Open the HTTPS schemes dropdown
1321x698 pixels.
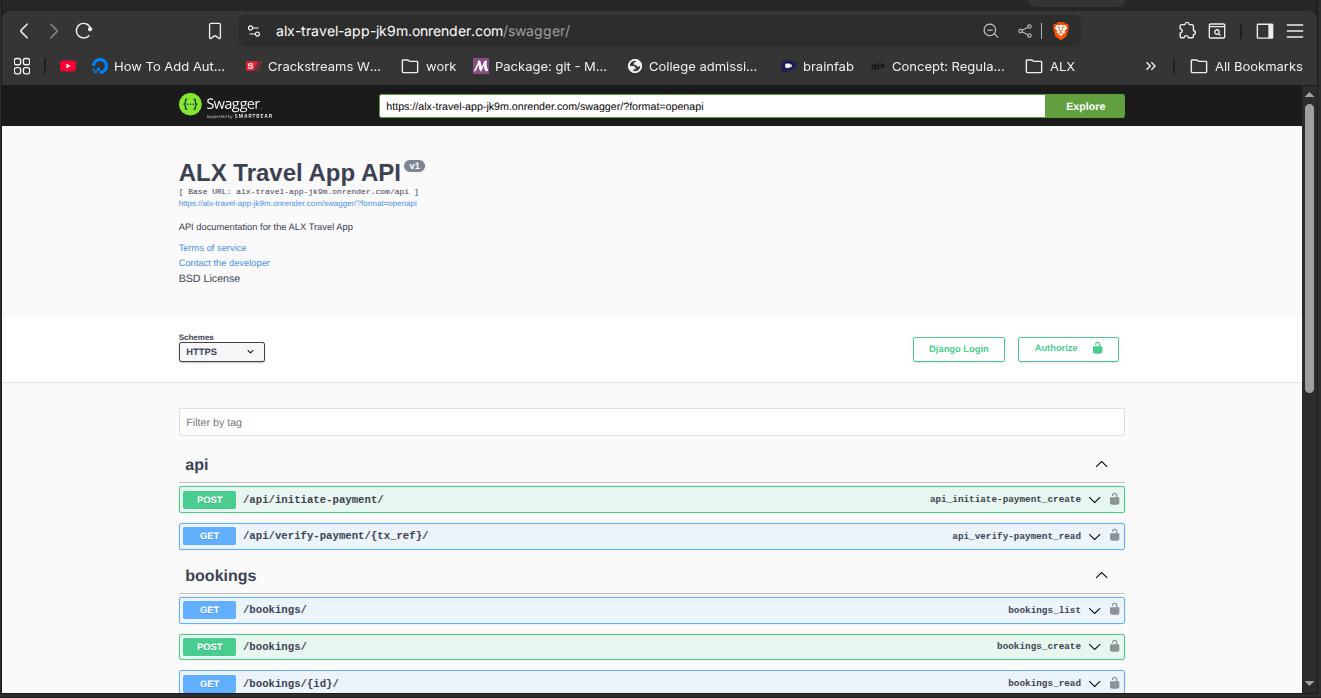tap(221, 351)
